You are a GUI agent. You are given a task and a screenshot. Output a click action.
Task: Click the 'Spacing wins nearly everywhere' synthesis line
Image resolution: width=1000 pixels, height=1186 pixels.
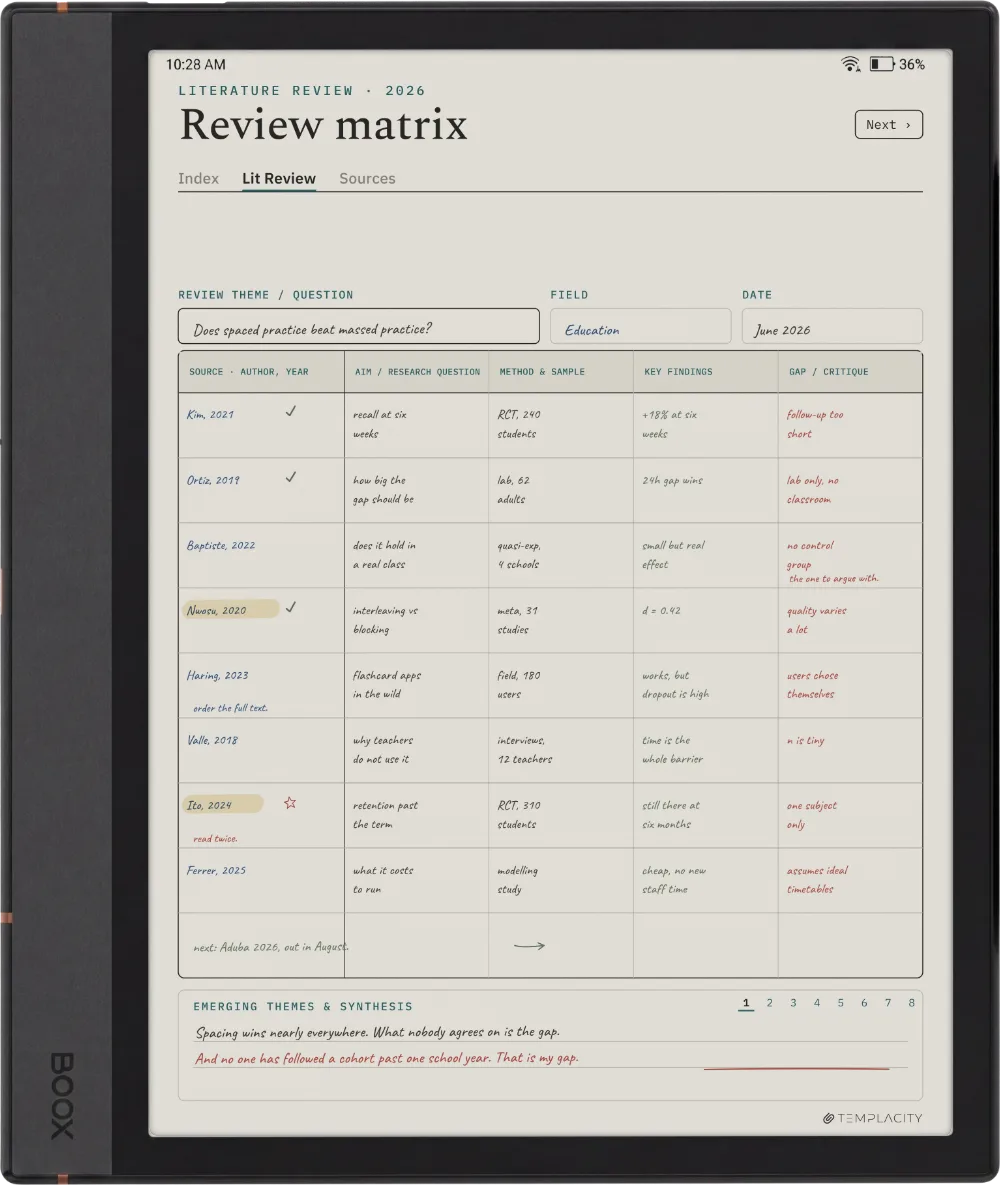pyautogui.click(x=377, y=1032)
